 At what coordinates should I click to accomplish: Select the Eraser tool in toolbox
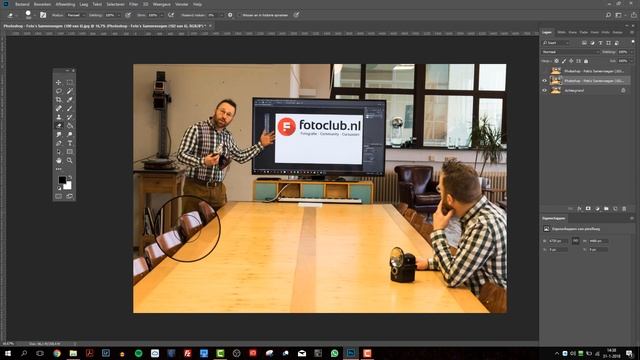click(59, 126)
